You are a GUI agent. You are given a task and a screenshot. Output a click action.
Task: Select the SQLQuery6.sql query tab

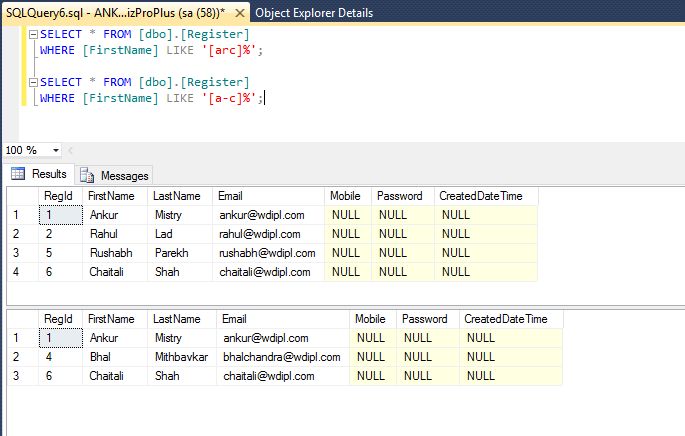(110, 13)
